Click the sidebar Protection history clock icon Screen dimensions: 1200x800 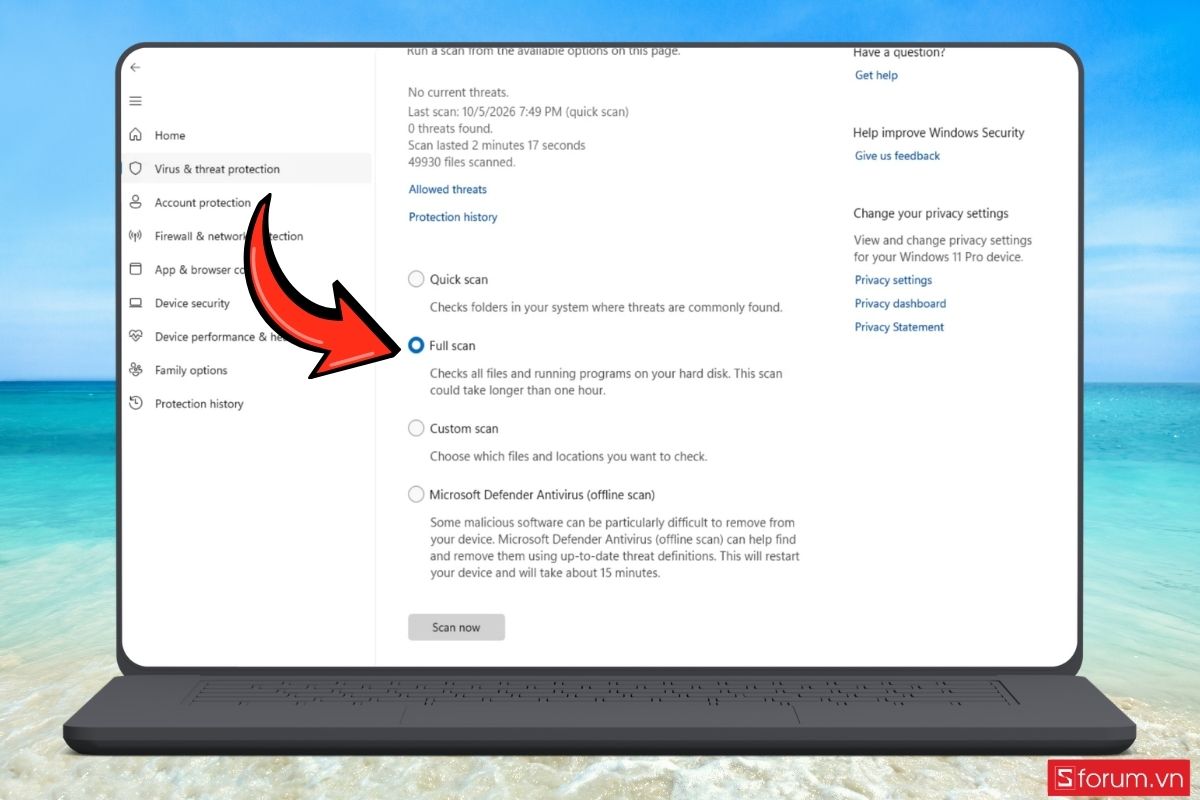pos(135,403)
